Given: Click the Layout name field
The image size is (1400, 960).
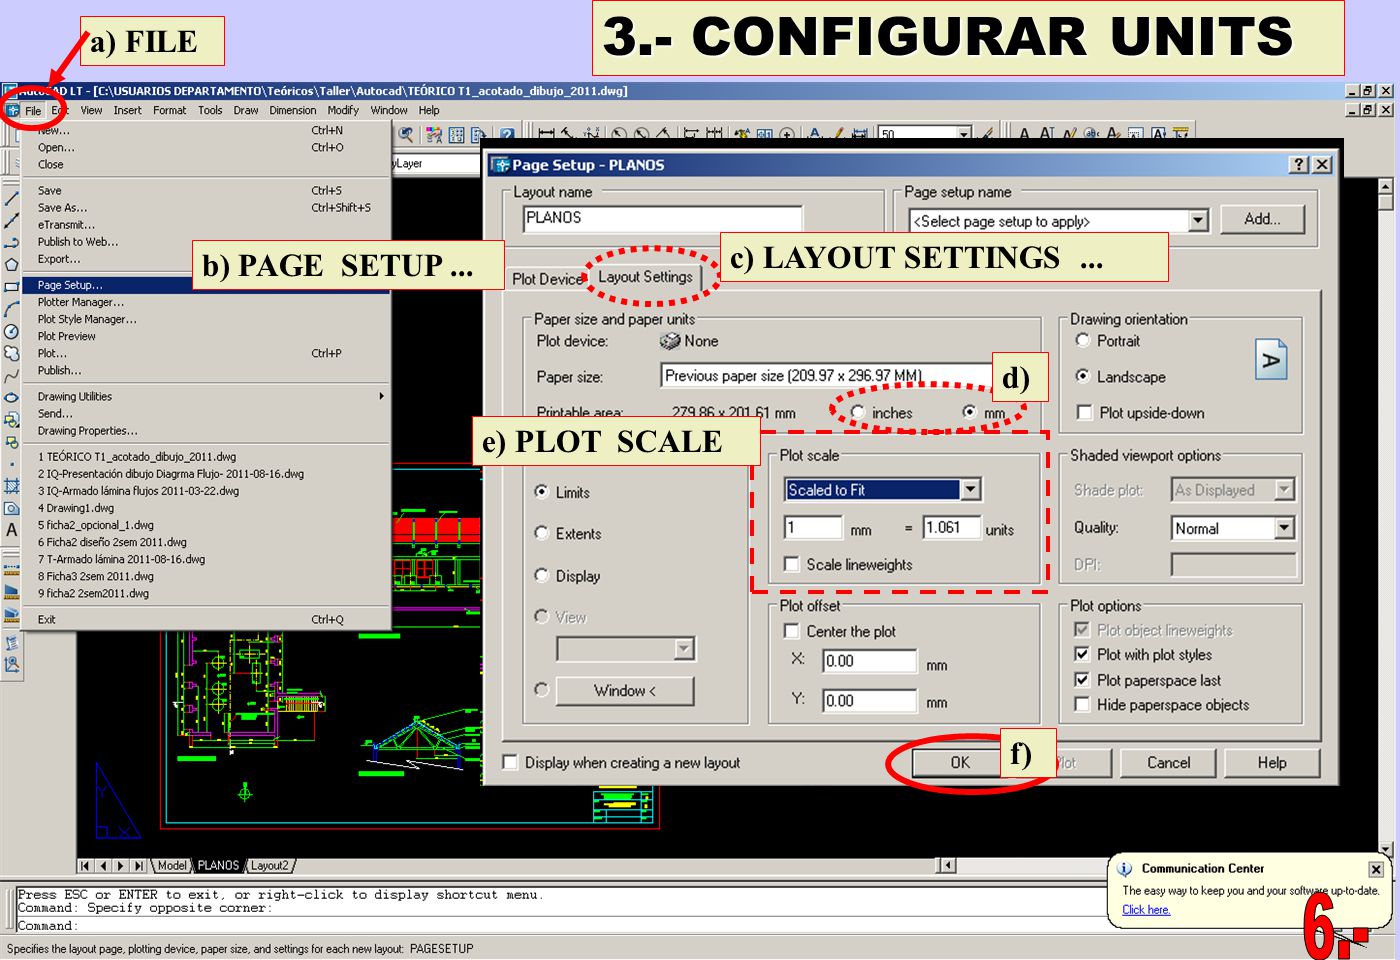Looking at the screenshot, I should click(x=662, y=218).
